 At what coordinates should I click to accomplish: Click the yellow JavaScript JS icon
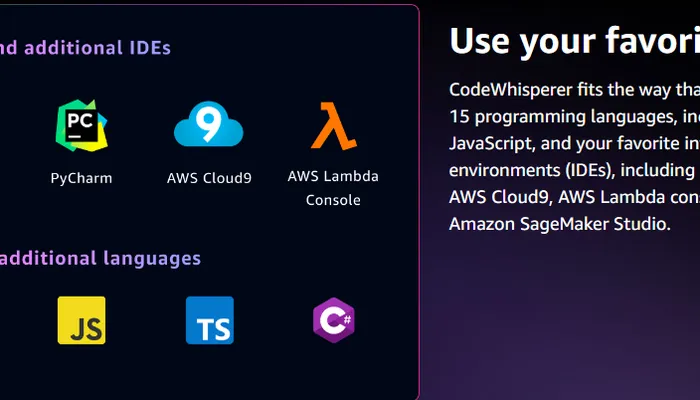pos(81,320)
